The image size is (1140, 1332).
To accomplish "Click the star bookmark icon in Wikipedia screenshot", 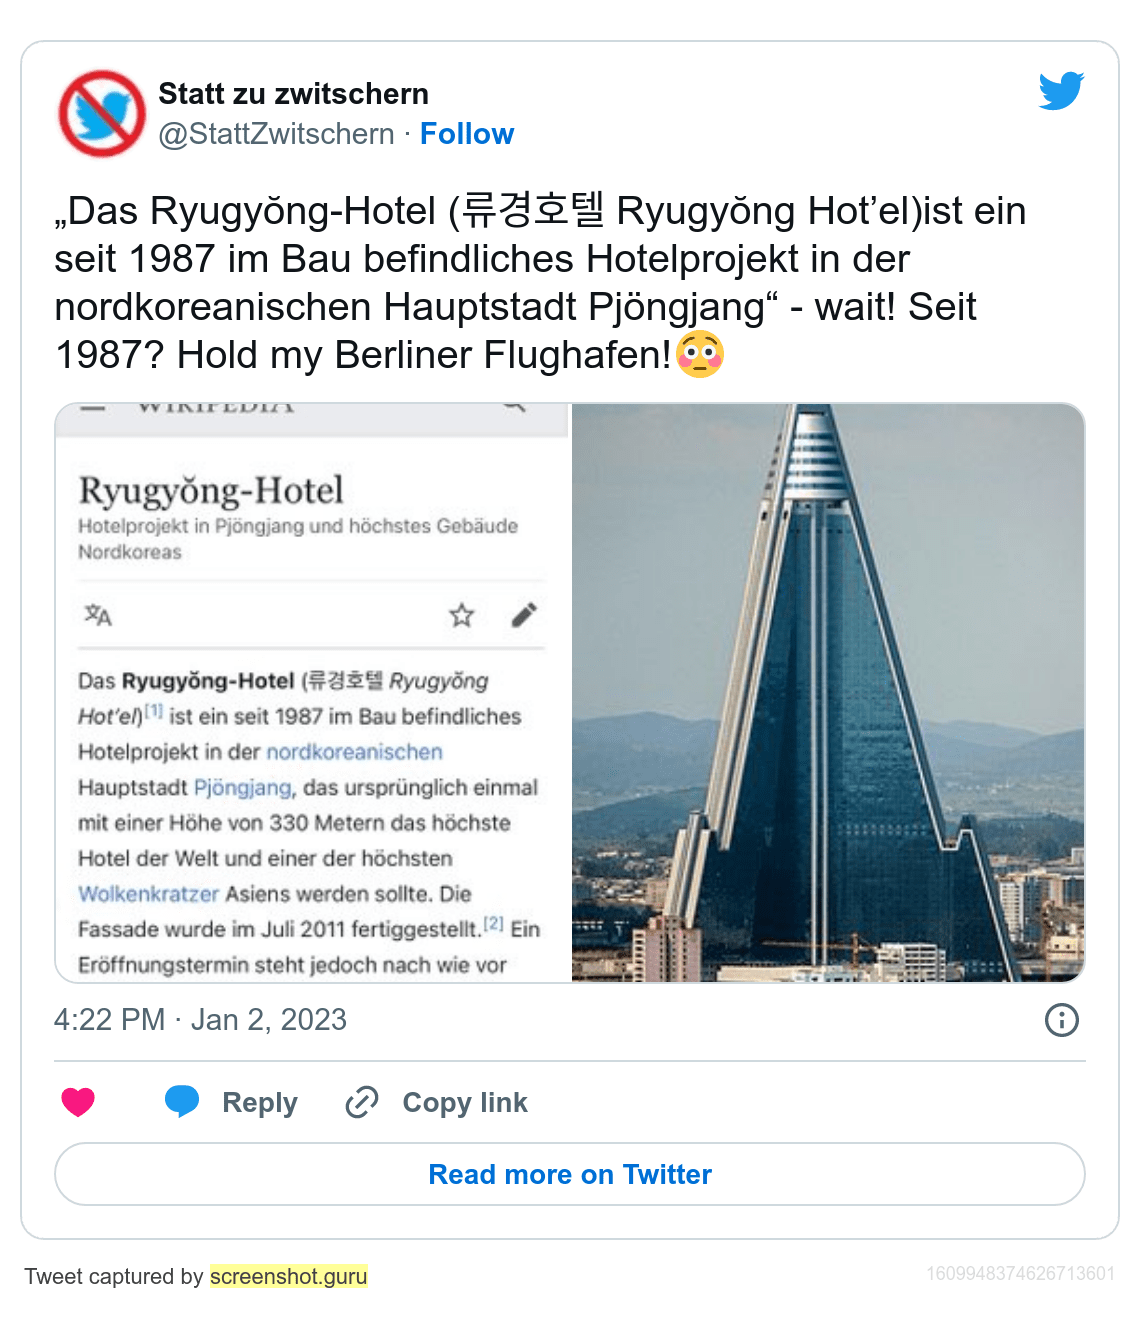I will click(461, 615).
